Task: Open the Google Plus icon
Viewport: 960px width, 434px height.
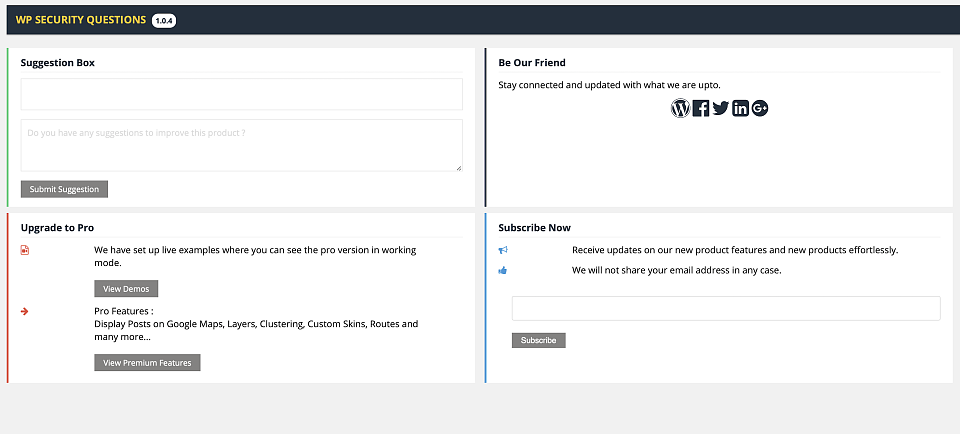Action: 760,108
